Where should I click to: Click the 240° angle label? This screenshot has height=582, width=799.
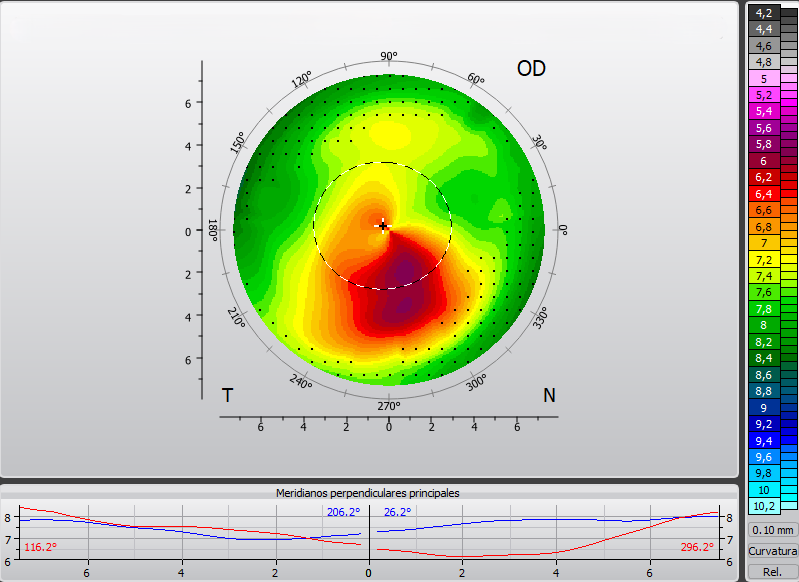pos(301,381)
